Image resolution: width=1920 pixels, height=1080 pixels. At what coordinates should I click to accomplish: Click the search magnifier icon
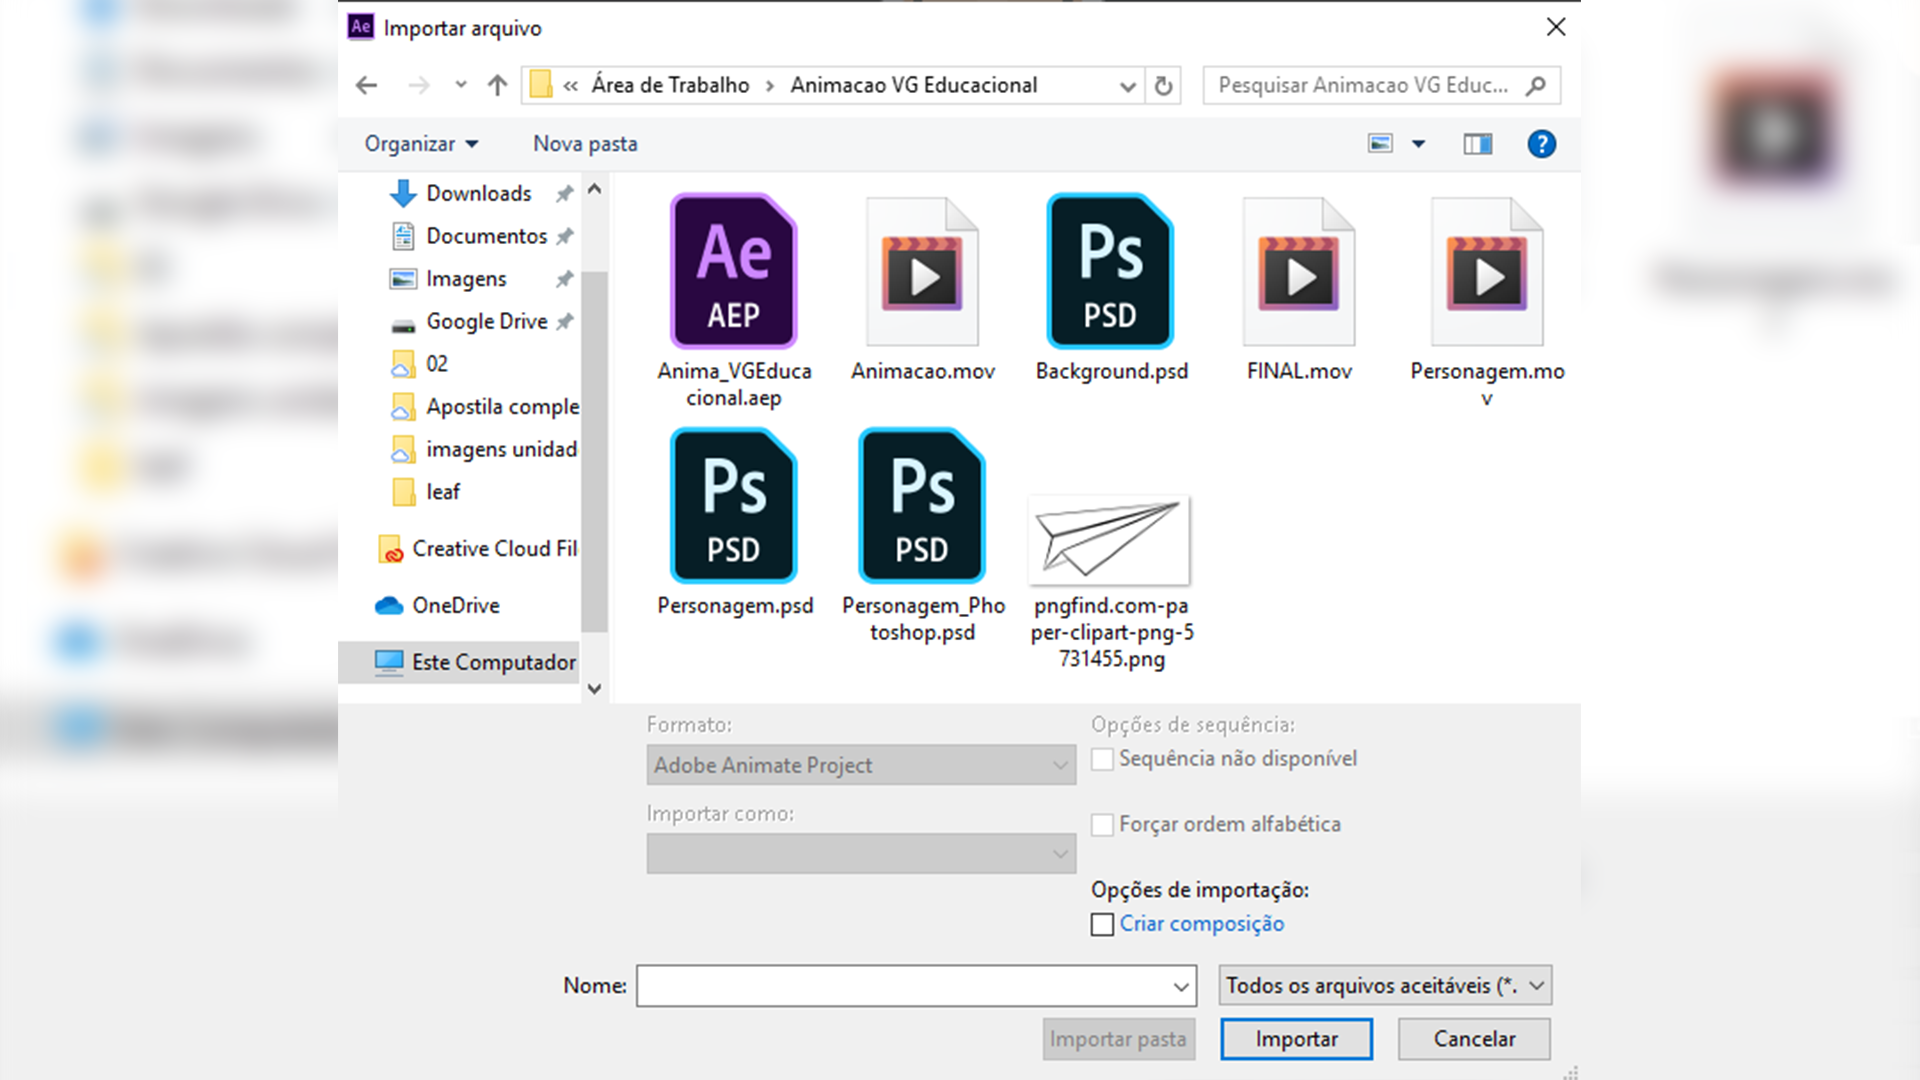point(1536,86)
